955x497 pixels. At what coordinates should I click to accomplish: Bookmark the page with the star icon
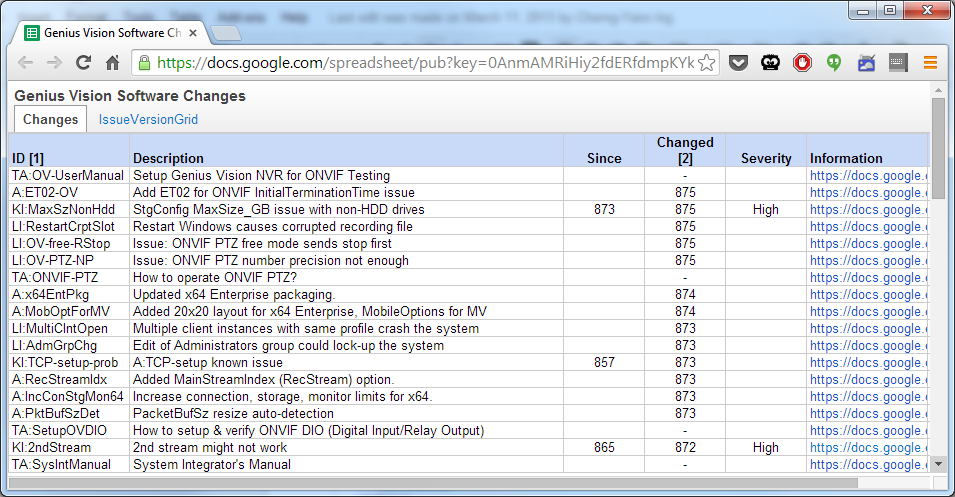click(707, 63)
